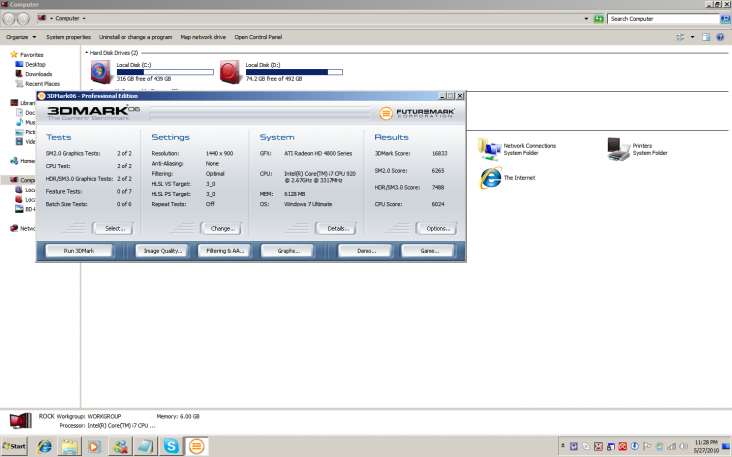Viewport: 732px width, 457px height.
Task: Show hidden system tray icons
Action: coord(563,446)
